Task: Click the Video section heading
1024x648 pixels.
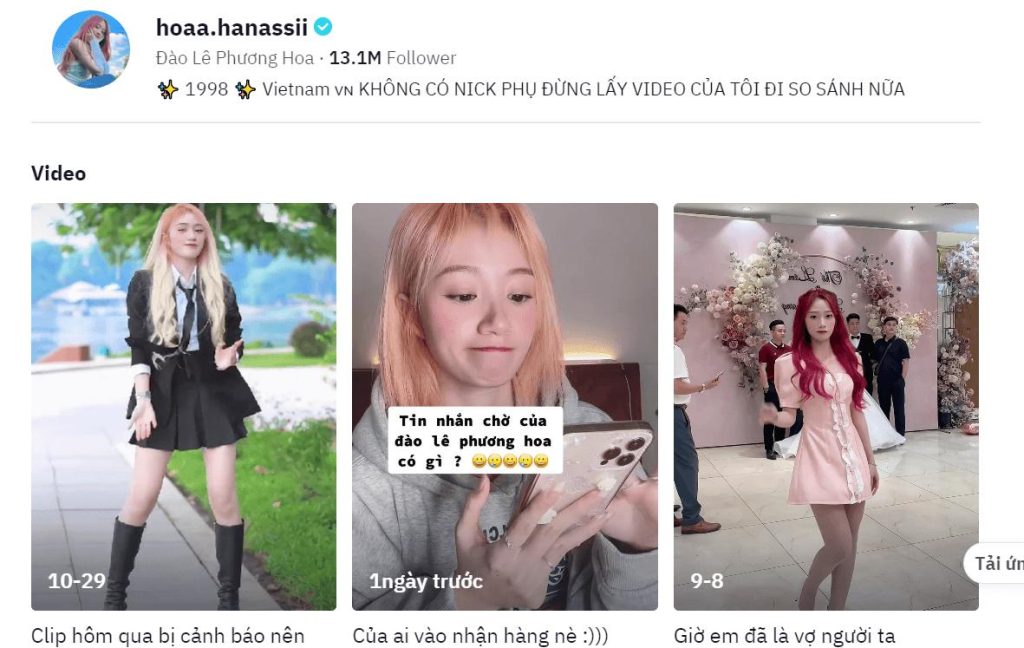Action: pyautogui.click(x=58, y=173)
